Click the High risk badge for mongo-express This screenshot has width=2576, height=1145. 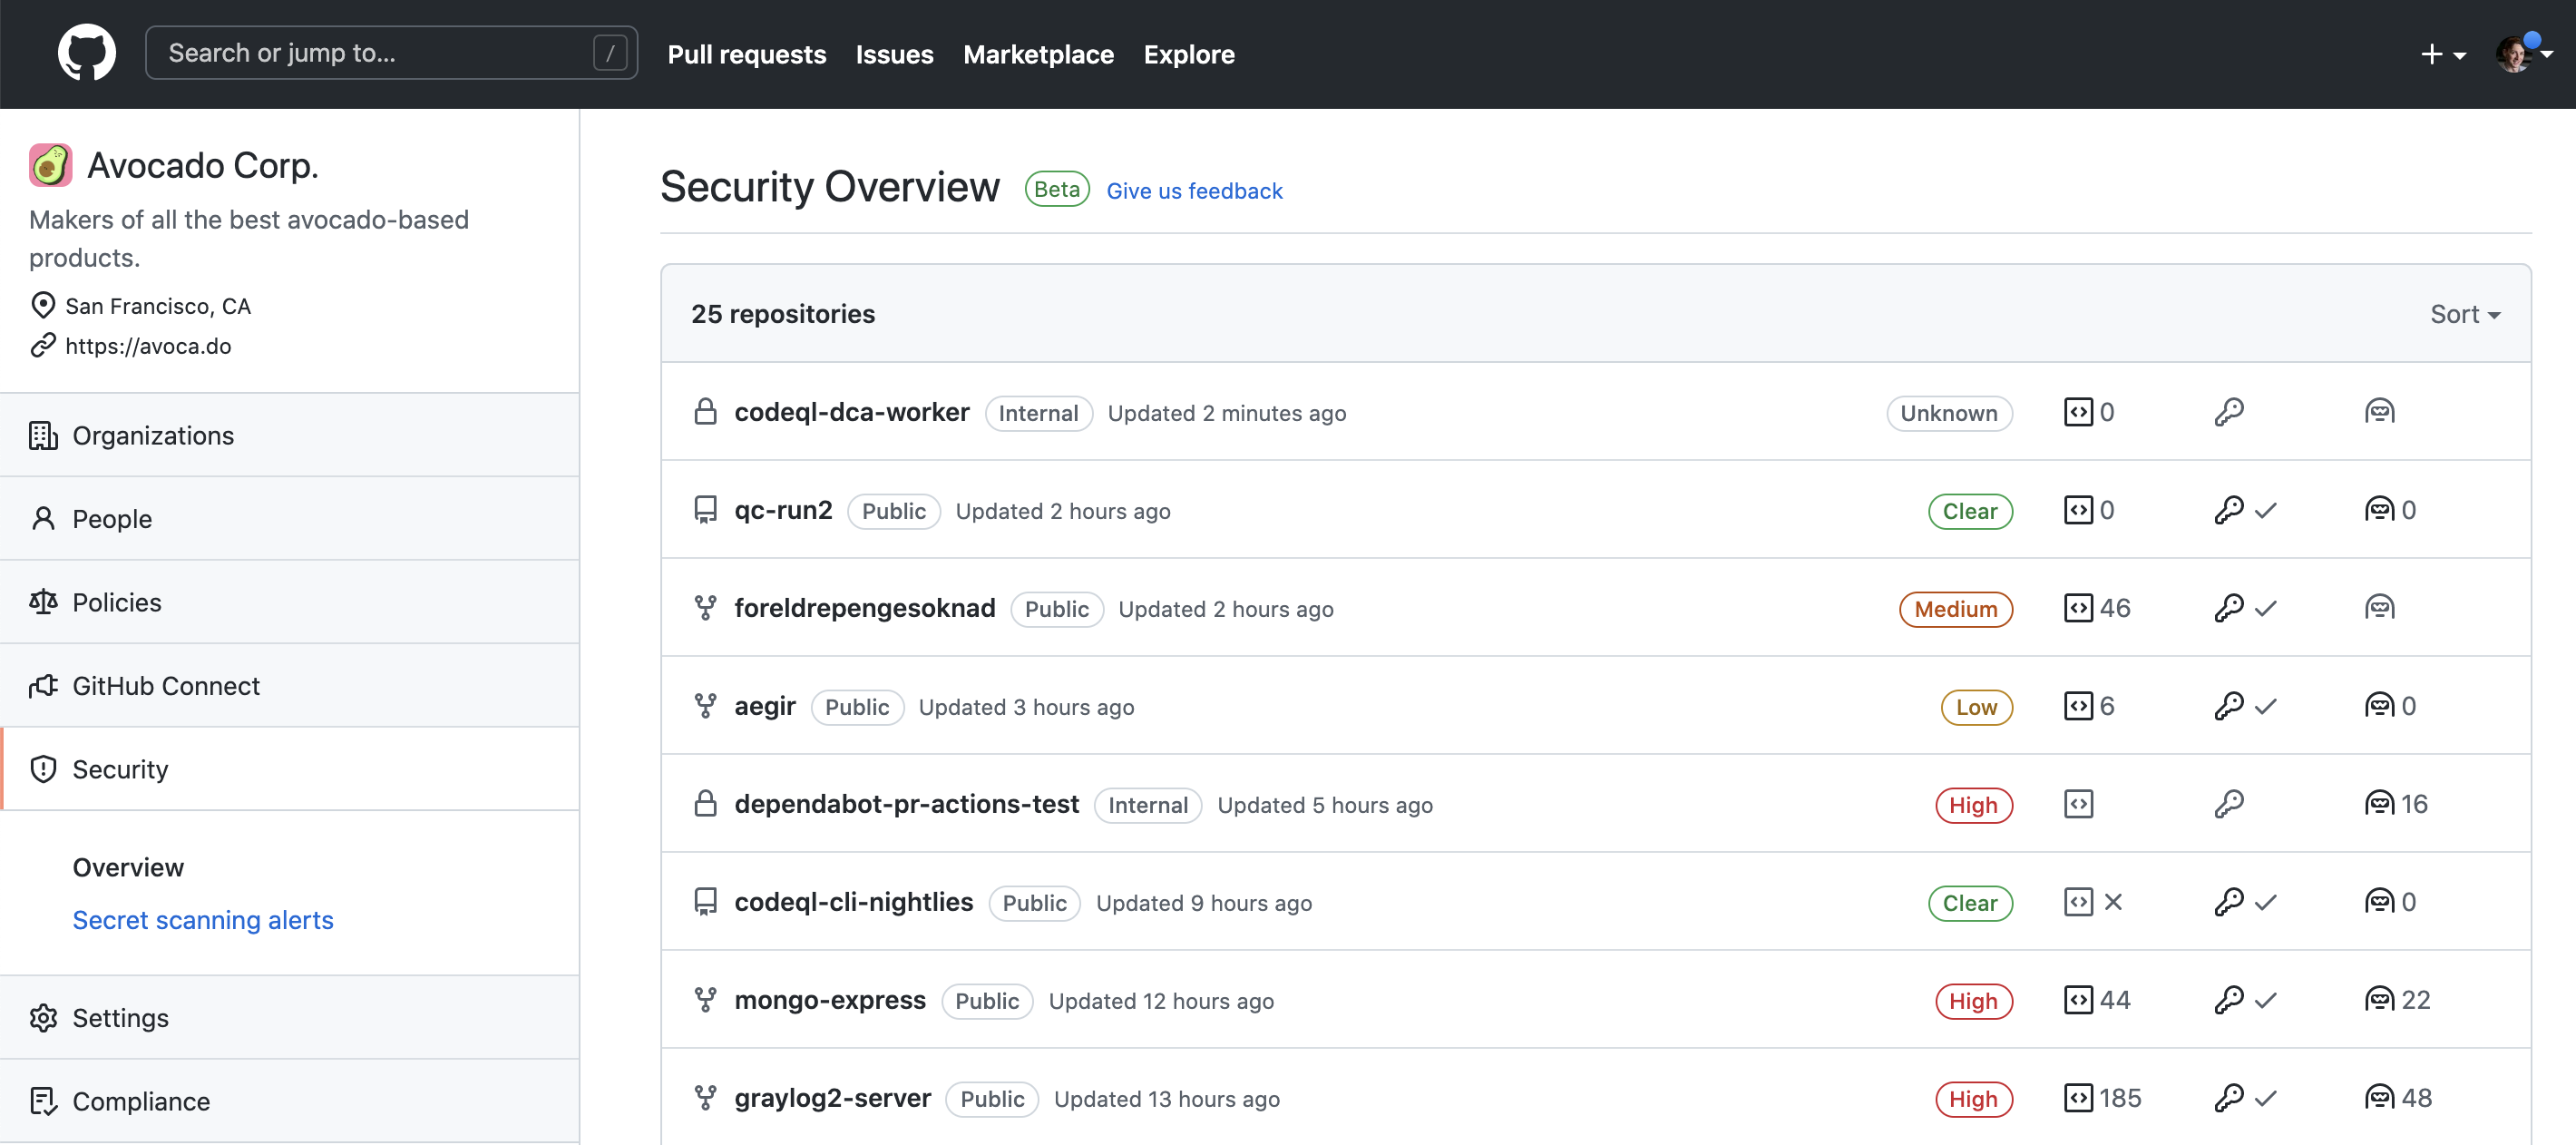point(1973,1001)
